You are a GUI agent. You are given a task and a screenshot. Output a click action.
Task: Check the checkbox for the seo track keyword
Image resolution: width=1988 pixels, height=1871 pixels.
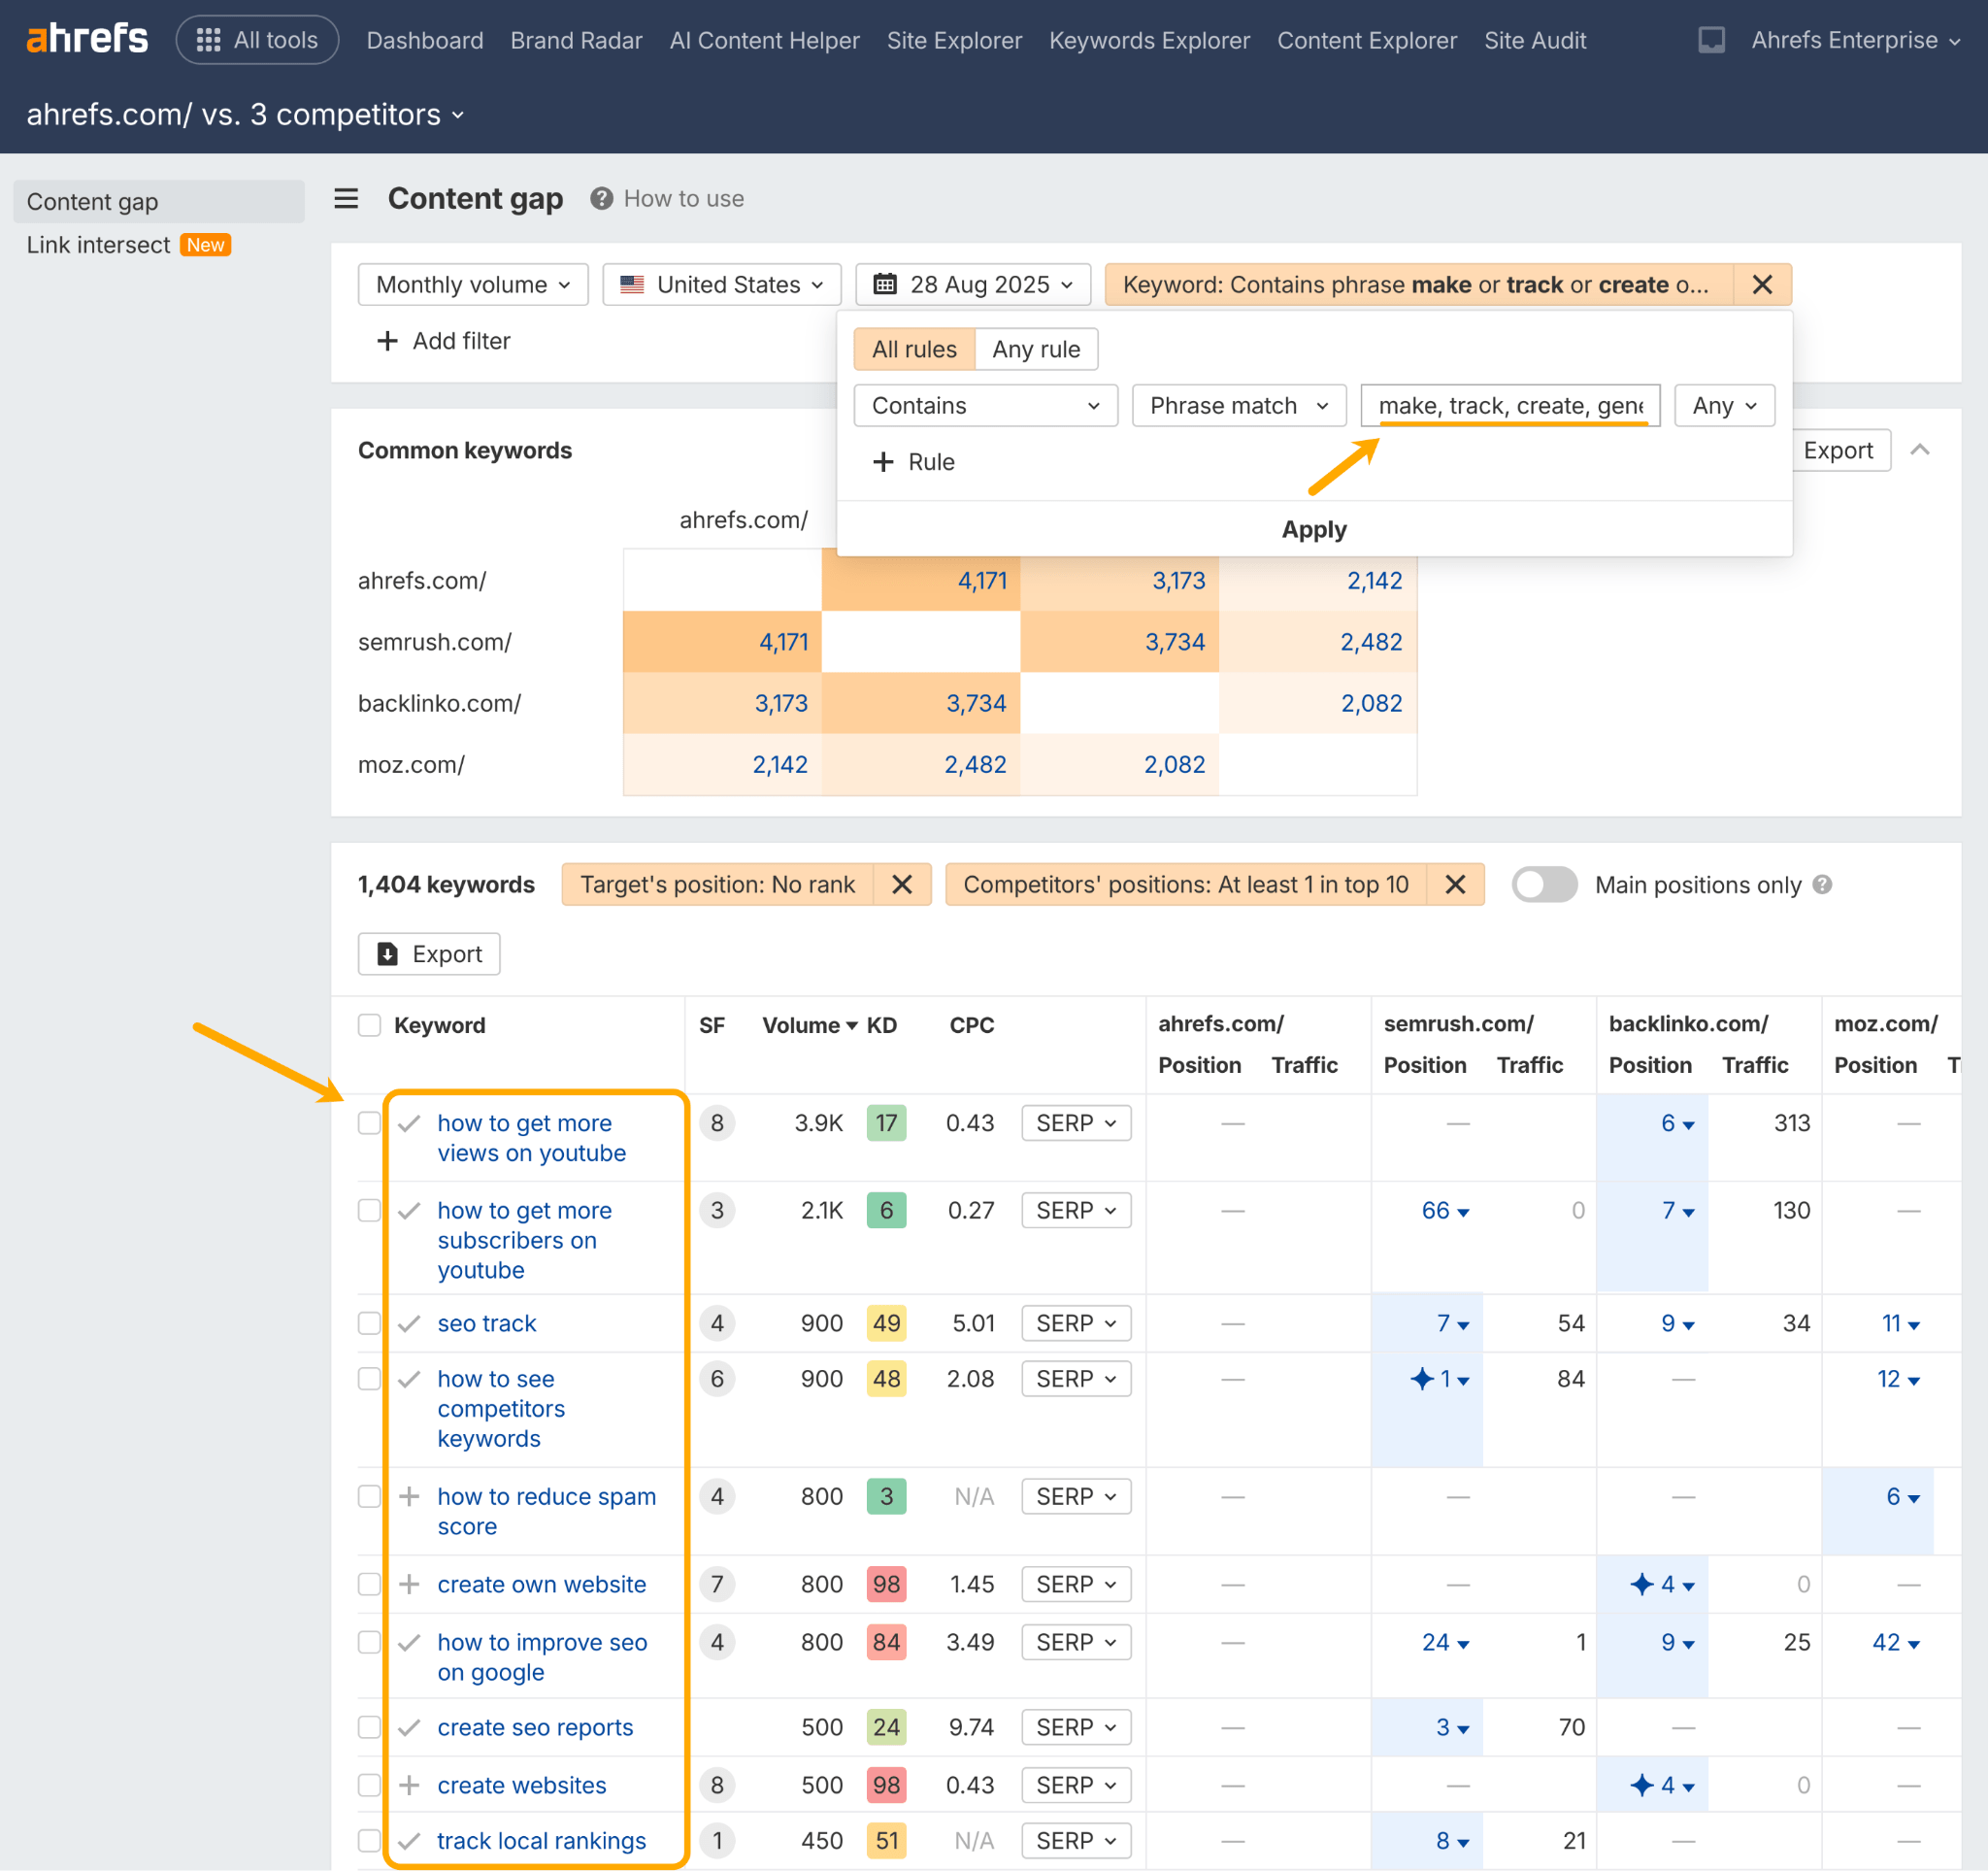click(x=369, y=1322)
